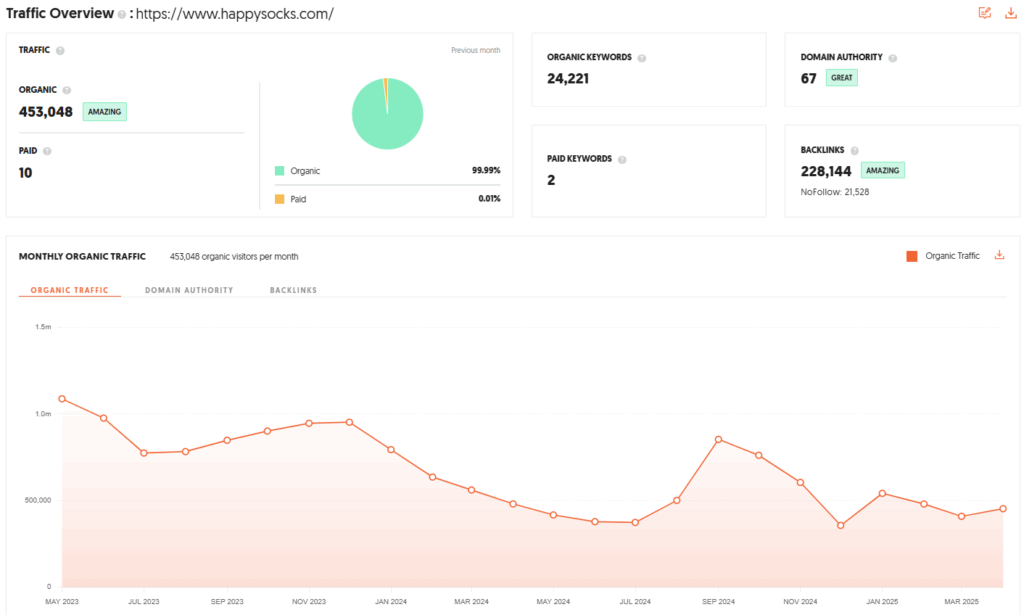The image size is (1024, 615).
Task: Click the organic traffic value 453,048
Action: point(46,112)
